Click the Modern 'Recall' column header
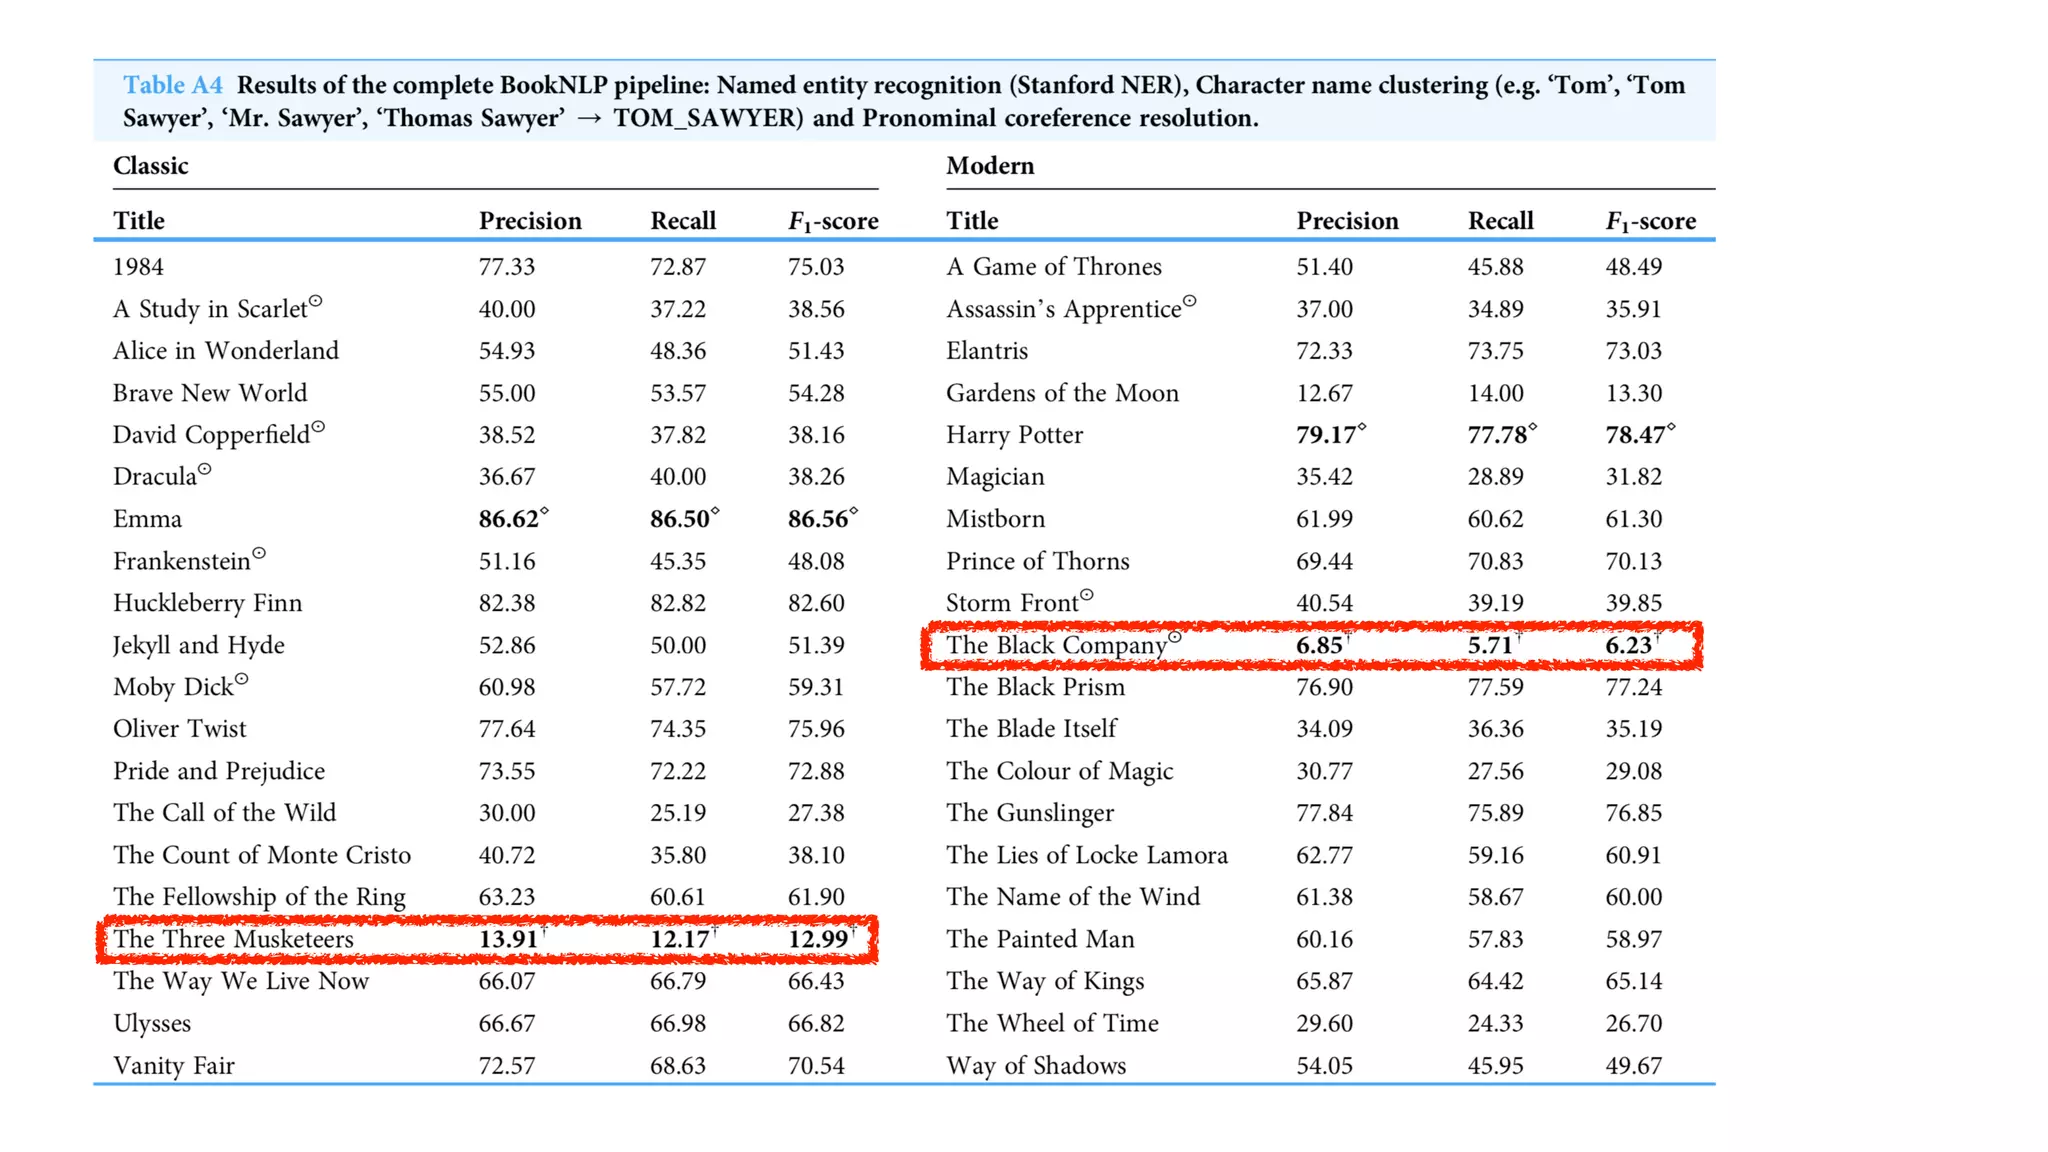2048x1152 pixels. (1500, 221)
